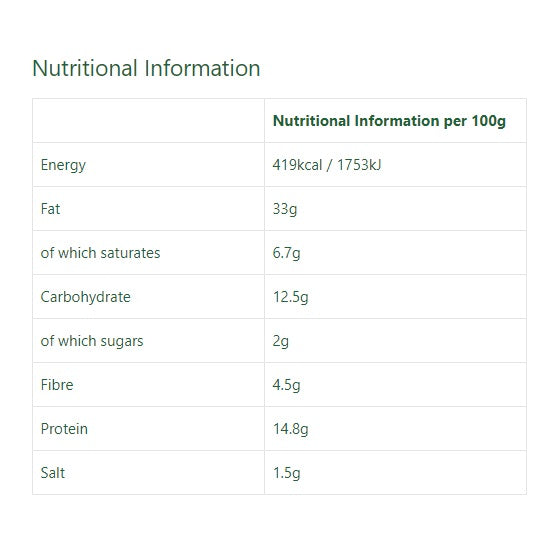Click the Nutritional Information heading
560x560 pixels.
pos(146,68)
